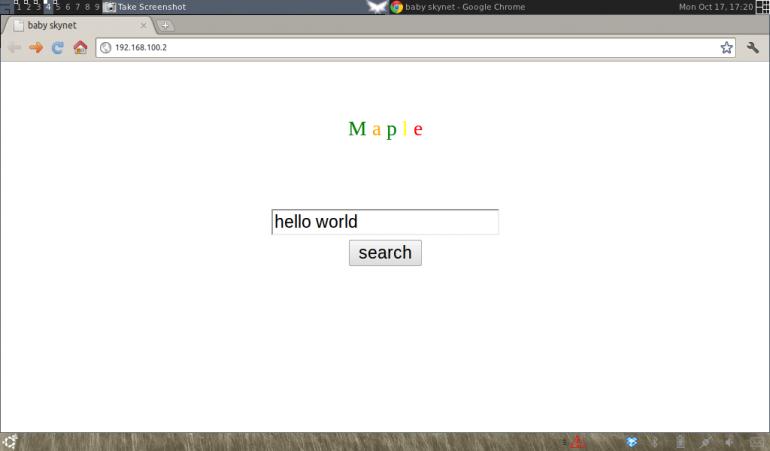770x451 pixels.
Task: Go forward with the orange forward arrow
Action: pos(36,48)
